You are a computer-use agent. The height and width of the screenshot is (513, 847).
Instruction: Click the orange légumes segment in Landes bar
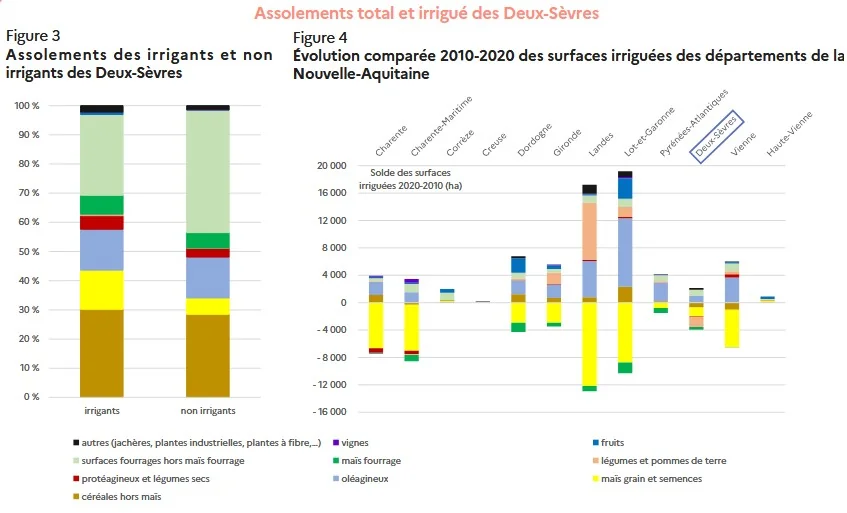(589, 231)
